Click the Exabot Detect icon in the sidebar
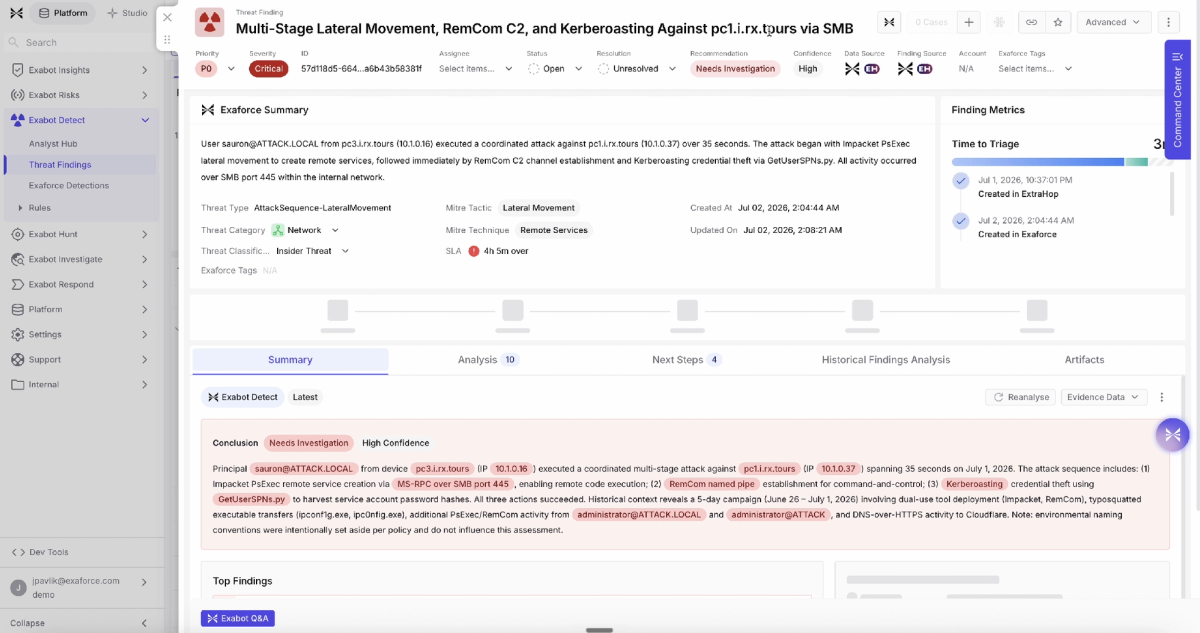Viewport: 1200px width, 633px height. pos(18,120)
